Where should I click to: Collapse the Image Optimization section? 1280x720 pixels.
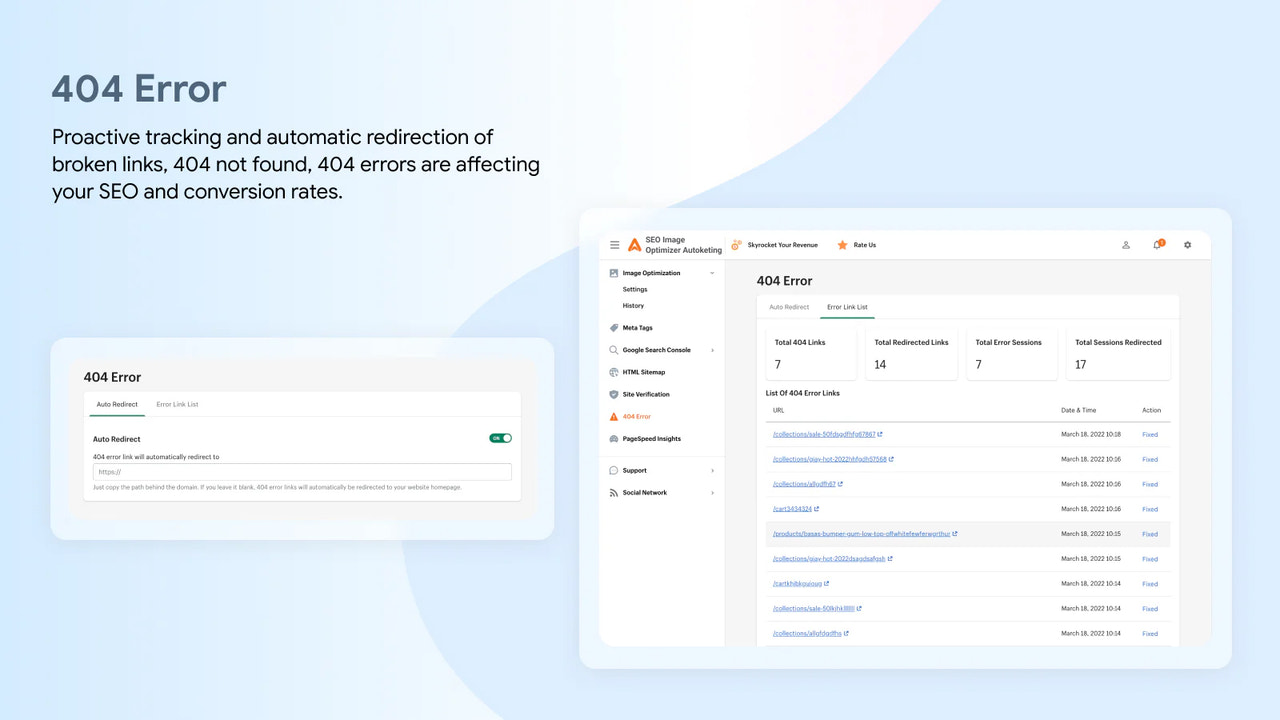[x=714, y=272]
